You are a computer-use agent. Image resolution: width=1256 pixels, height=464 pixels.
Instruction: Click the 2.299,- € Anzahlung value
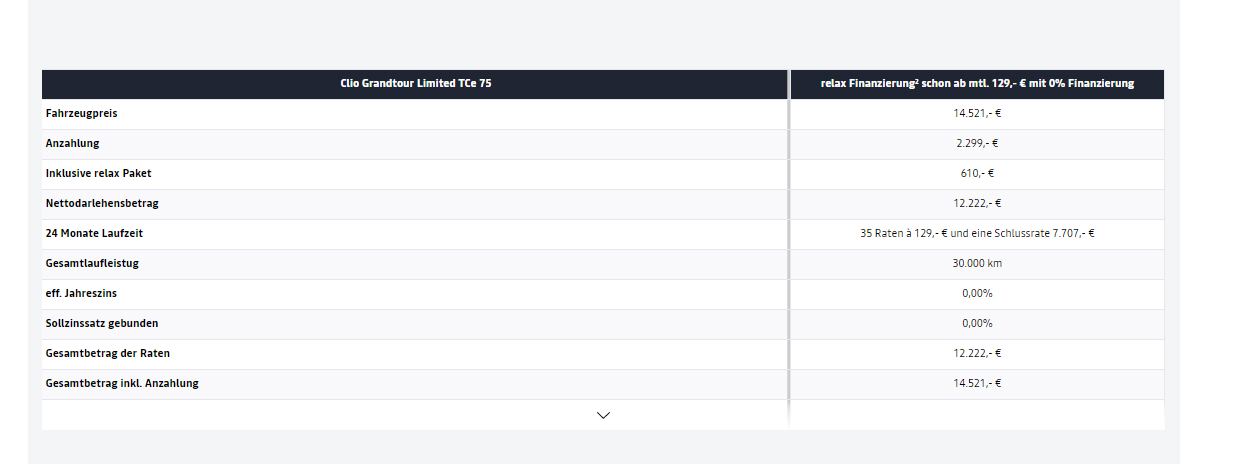point(977,144)
